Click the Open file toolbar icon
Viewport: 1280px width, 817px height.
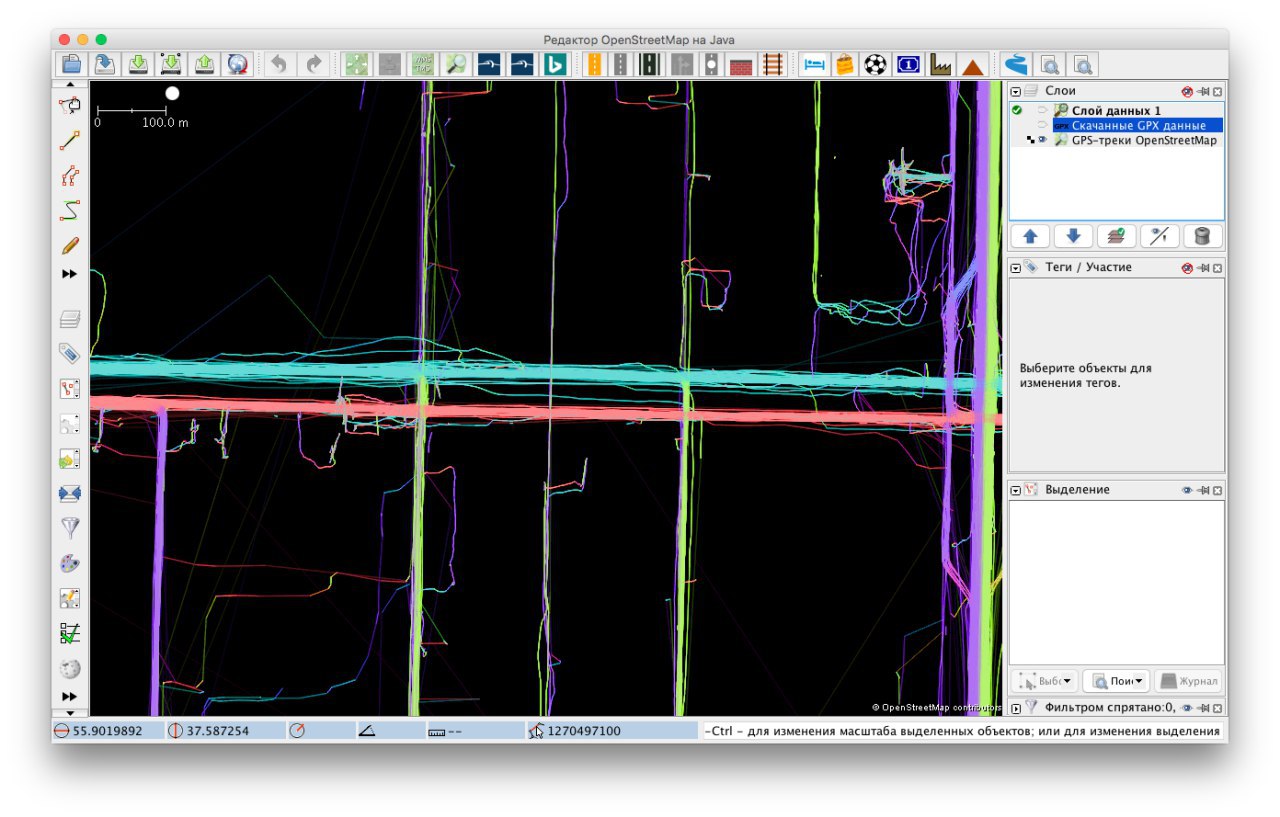point(71,65)
